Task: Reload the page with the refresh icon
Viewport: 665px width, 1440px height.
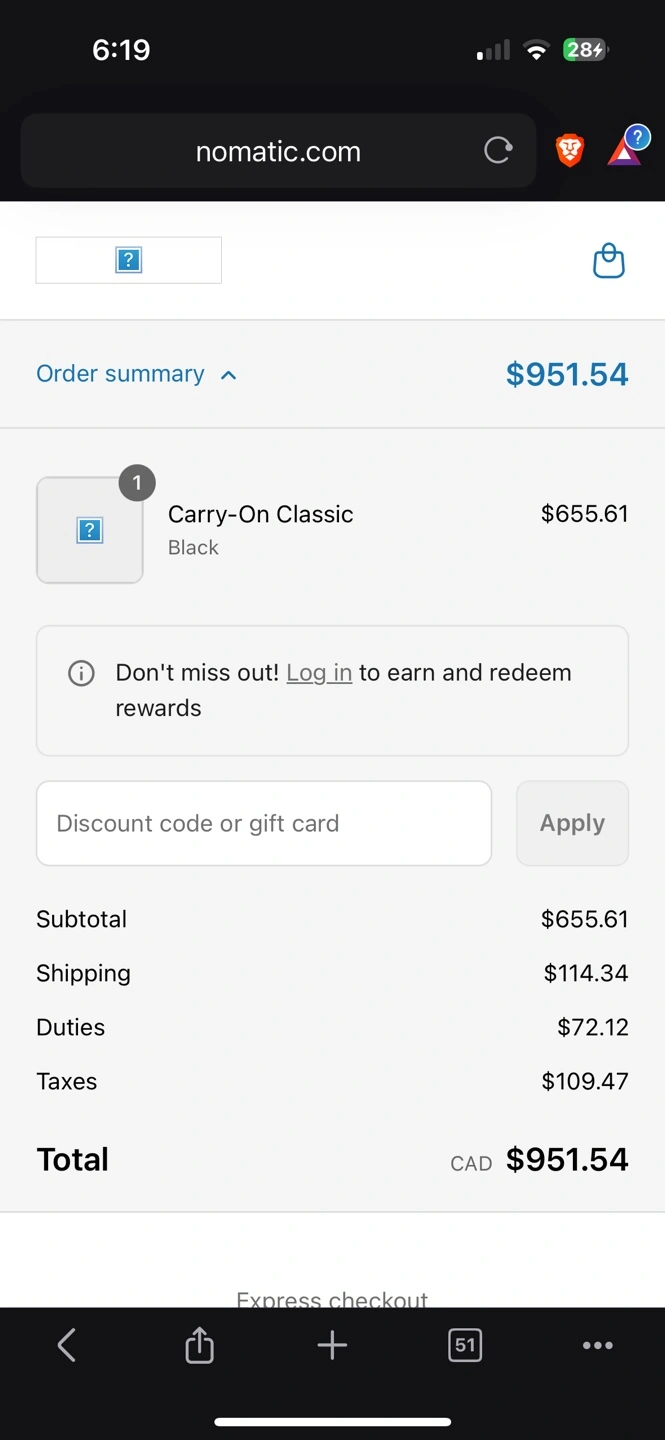Action: (x=498, y=151)
